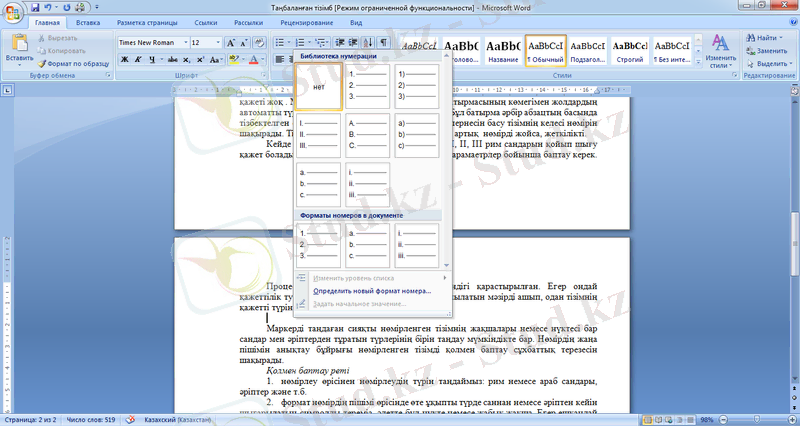
Task: Click the font color (A) swatch
Action: click(249, 60)
